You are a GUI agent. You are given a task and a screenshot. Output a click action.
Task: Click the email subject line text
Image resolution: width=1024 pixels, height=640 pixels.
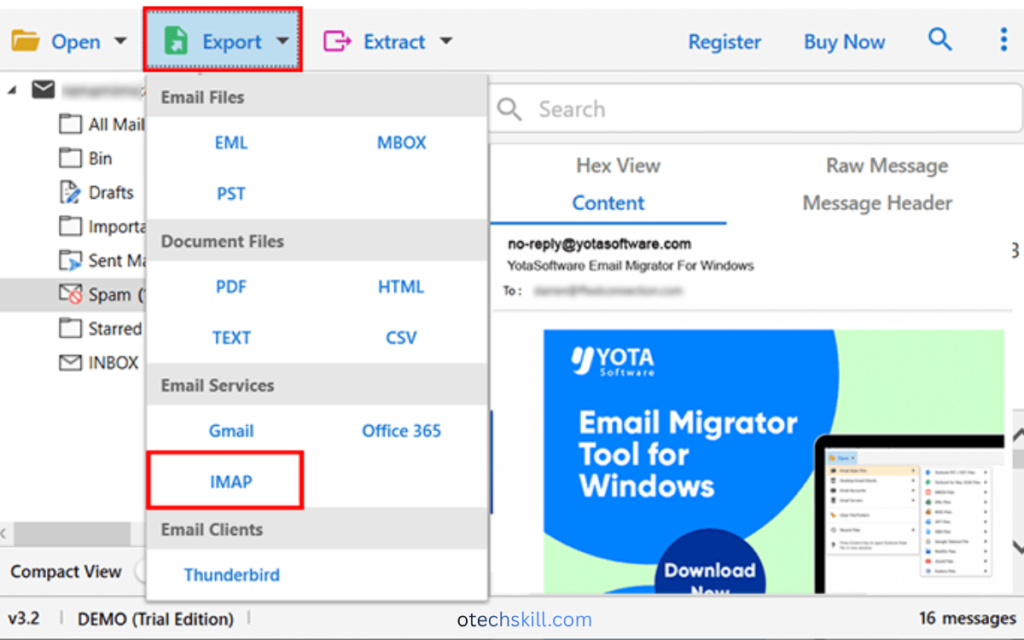[x=630, y=266]
